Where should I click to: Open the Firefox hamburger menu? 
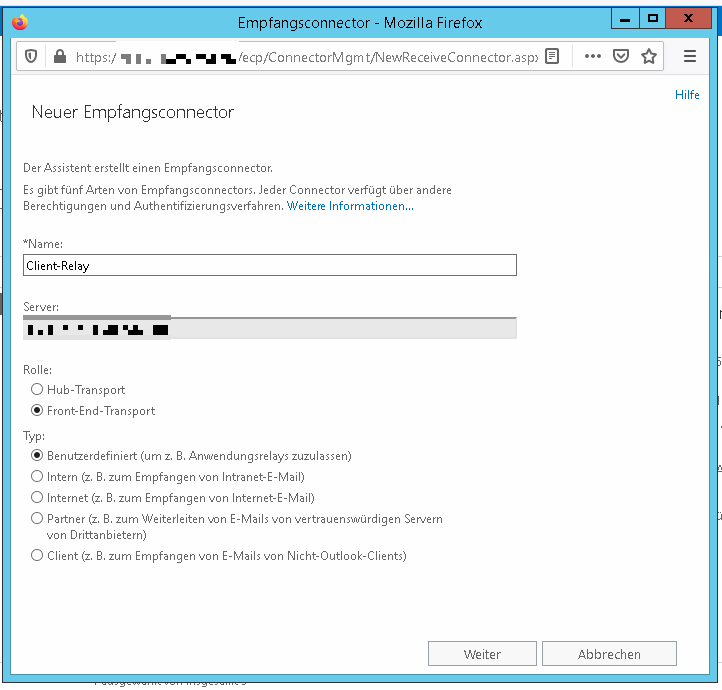click(x=690, y=57)
